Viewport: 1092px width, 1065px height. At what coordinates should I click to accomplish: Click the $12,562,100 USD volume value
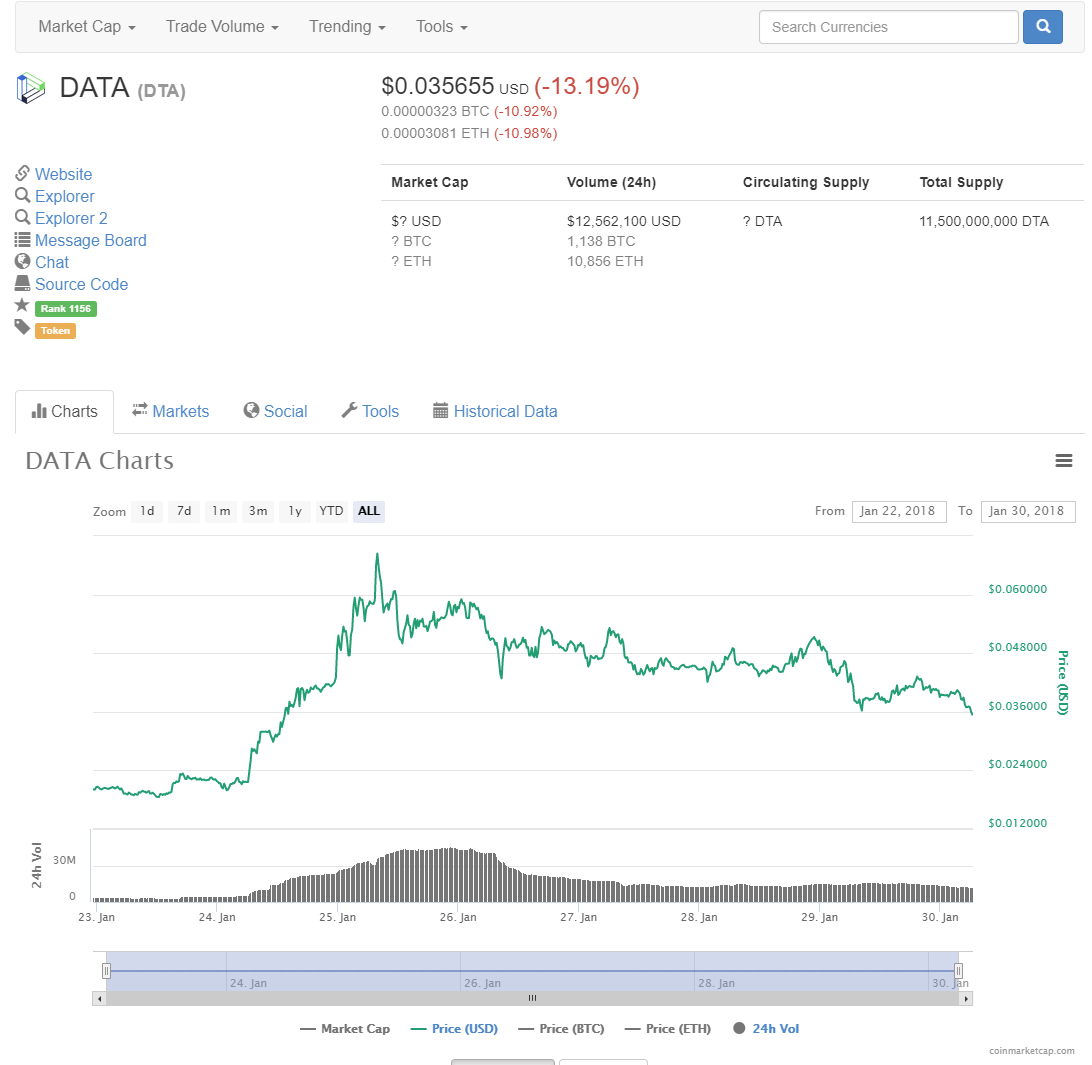[x=623, y=221]
